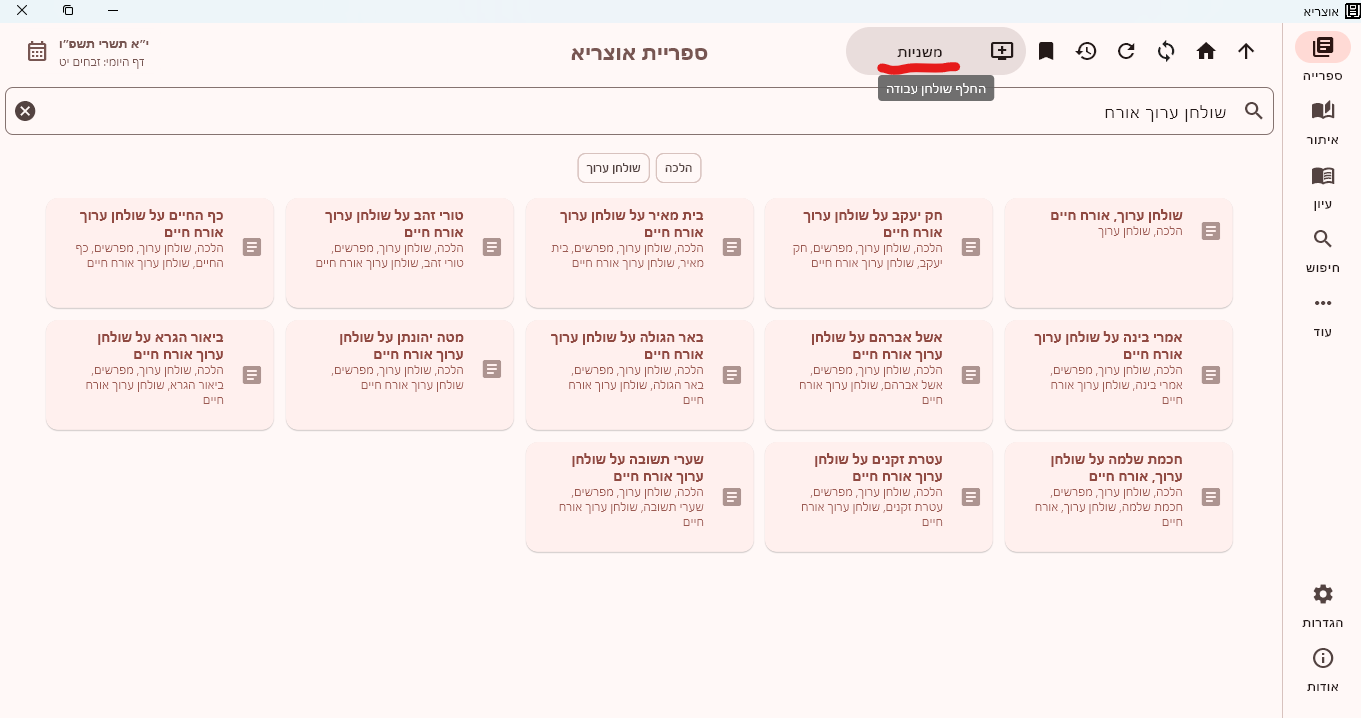The image size is (1361, 718).
Task: Click the home icon in the top toolbar
Action: pos(1206,51)
